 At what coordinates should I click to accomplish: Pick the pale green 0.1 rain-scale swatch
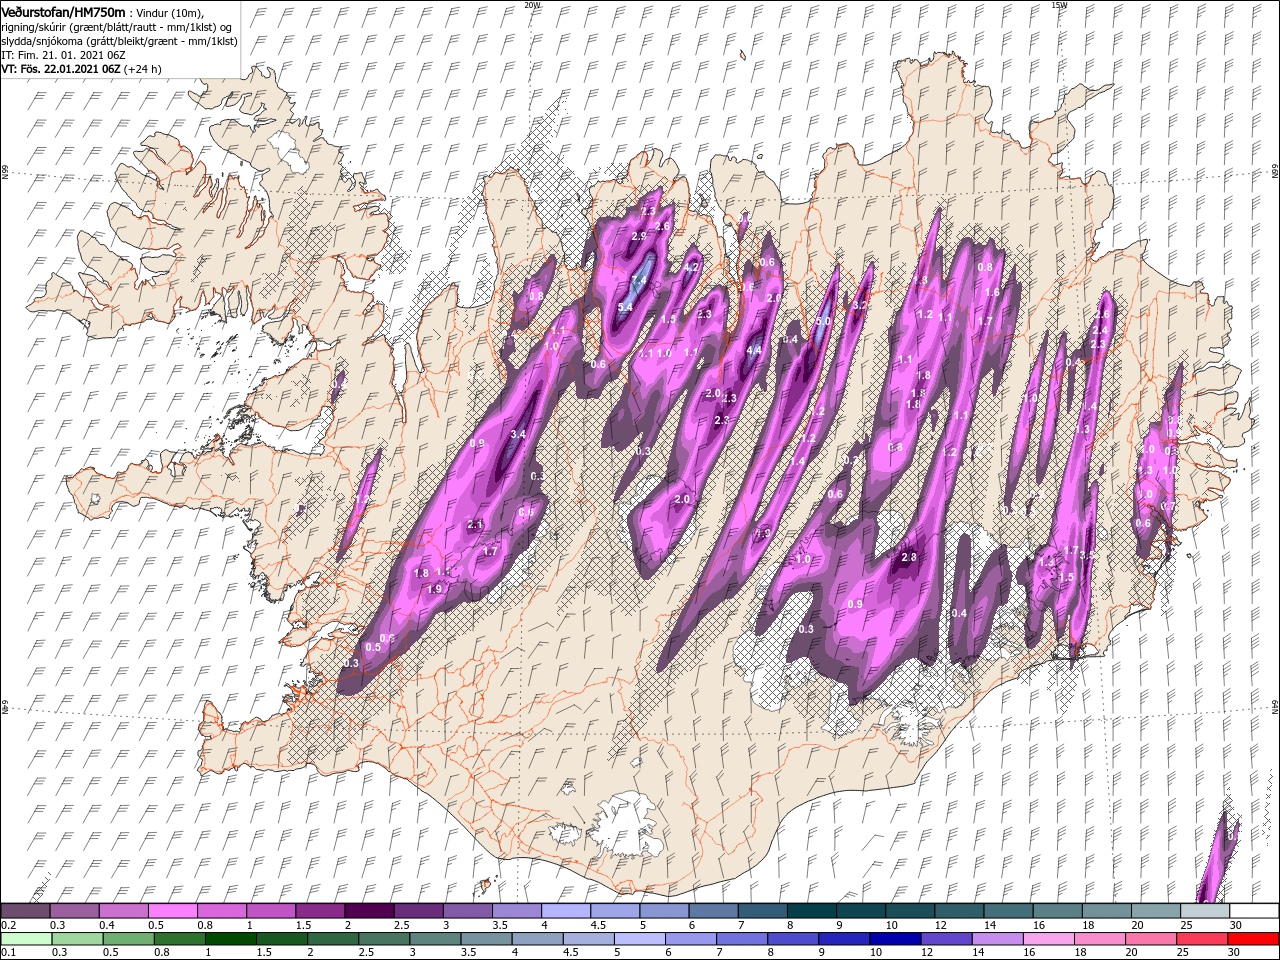[x=26, y=939]
